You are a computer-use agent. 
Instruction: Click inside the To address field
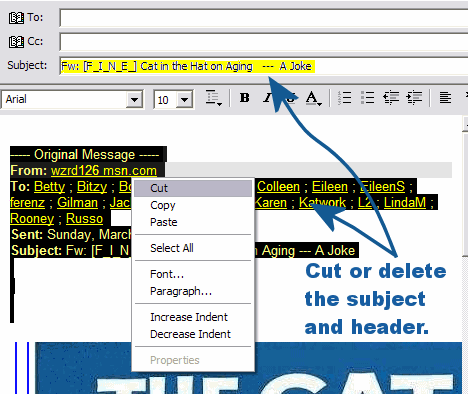pyautogui.click(x=264, y=18)
